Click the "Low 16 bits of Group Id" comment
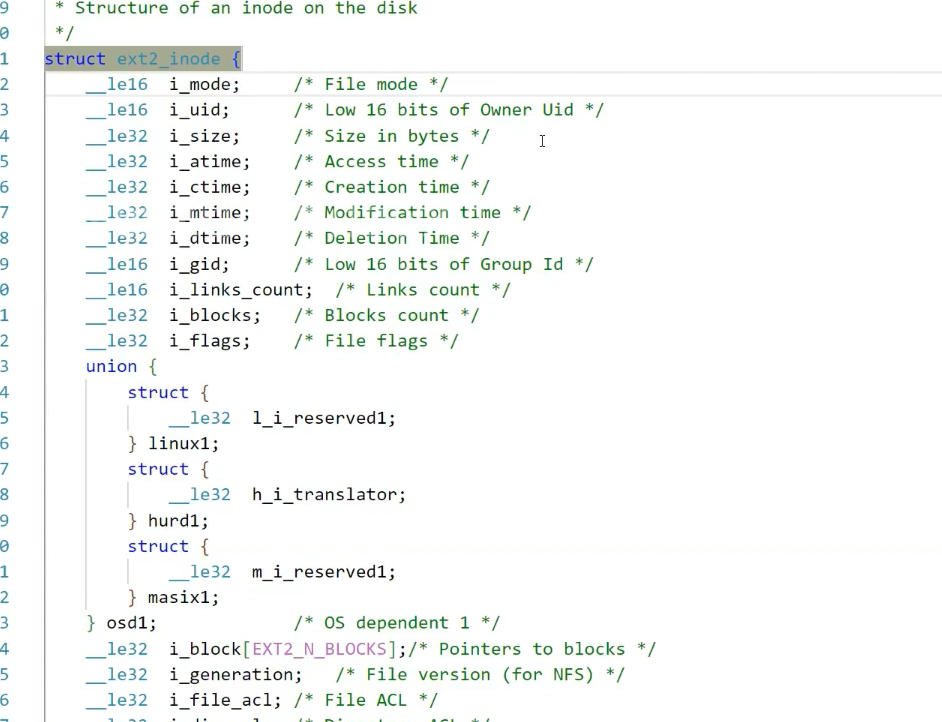The image size is (942, 722). coord(444,264)
